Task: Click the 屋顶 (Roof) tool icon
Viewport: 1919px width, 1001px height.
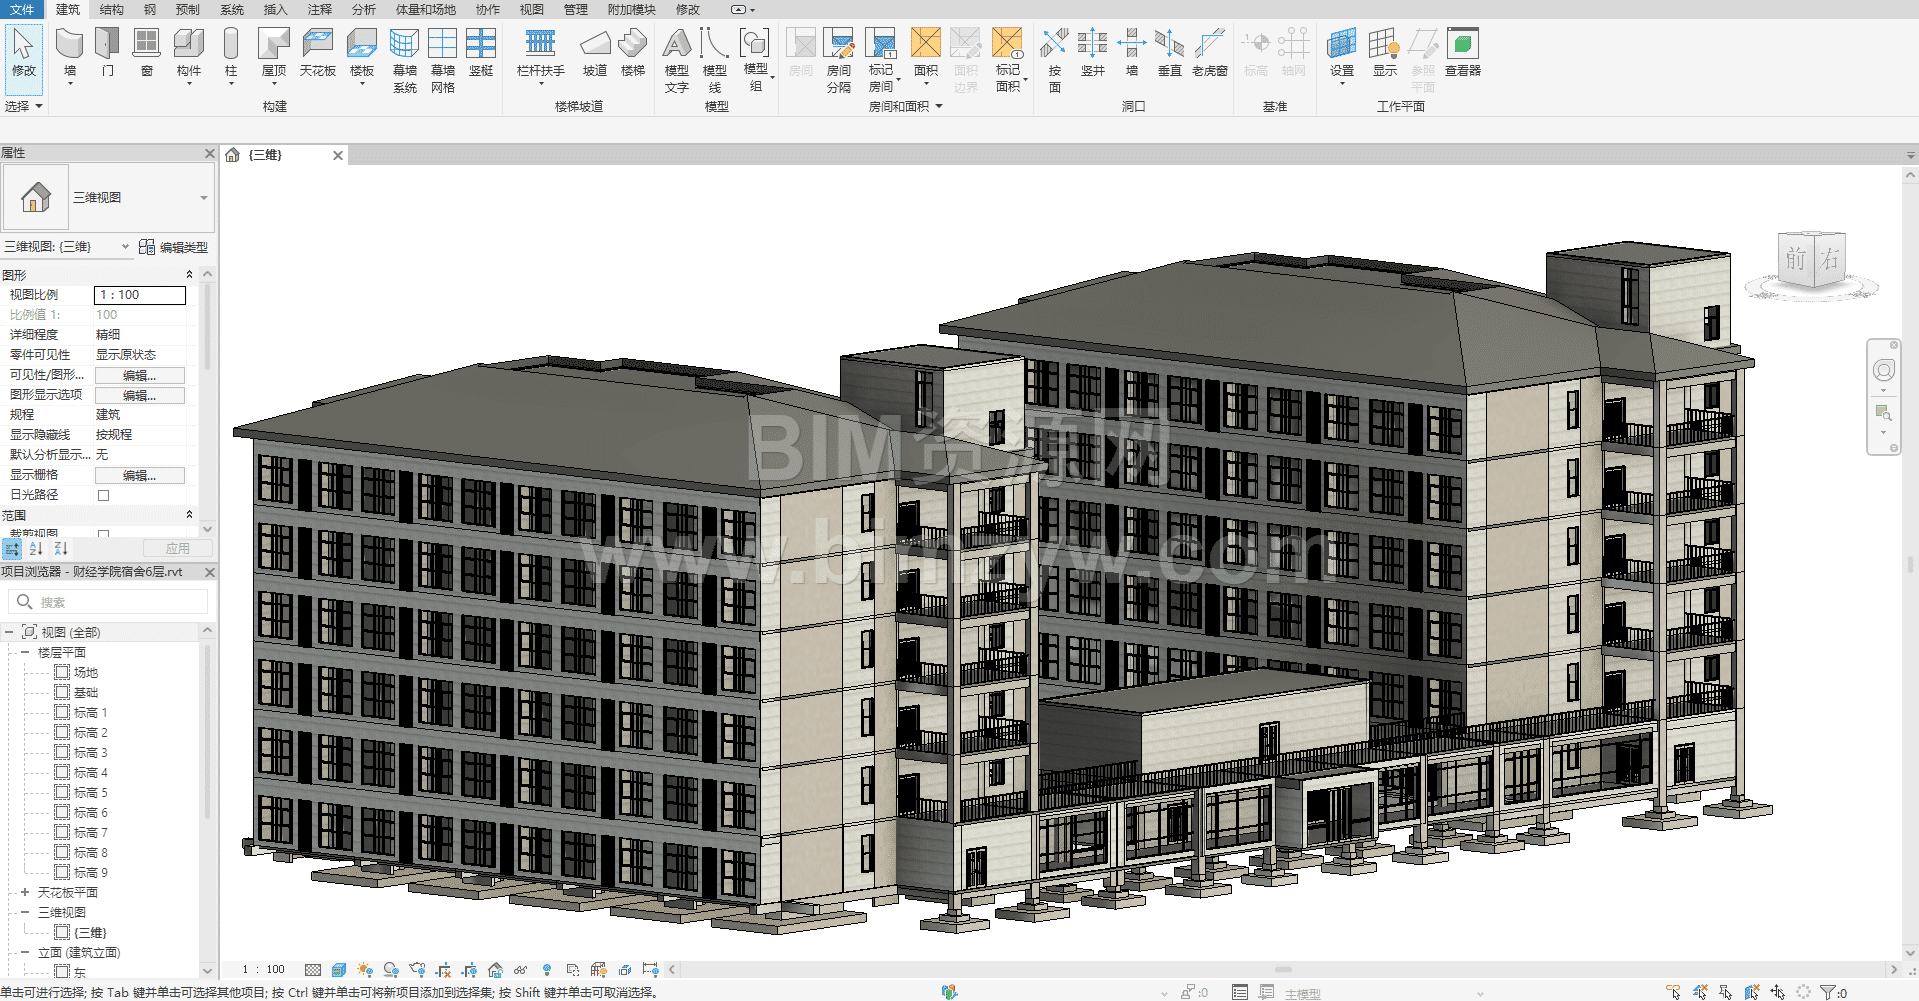Action: pyautogui.click(x=273, y=52)
